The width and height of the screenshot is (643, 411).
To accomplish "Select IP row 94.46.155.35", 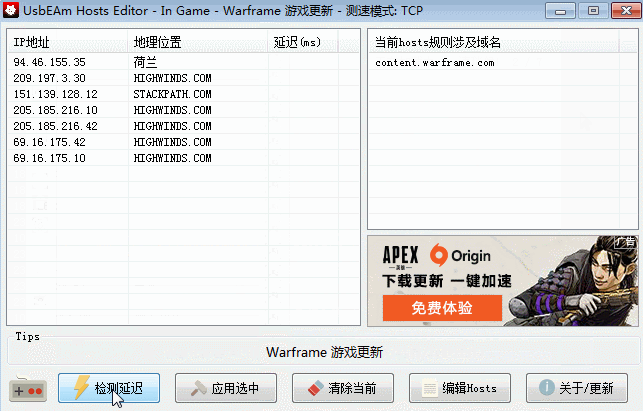I will [x=50, y=62].
